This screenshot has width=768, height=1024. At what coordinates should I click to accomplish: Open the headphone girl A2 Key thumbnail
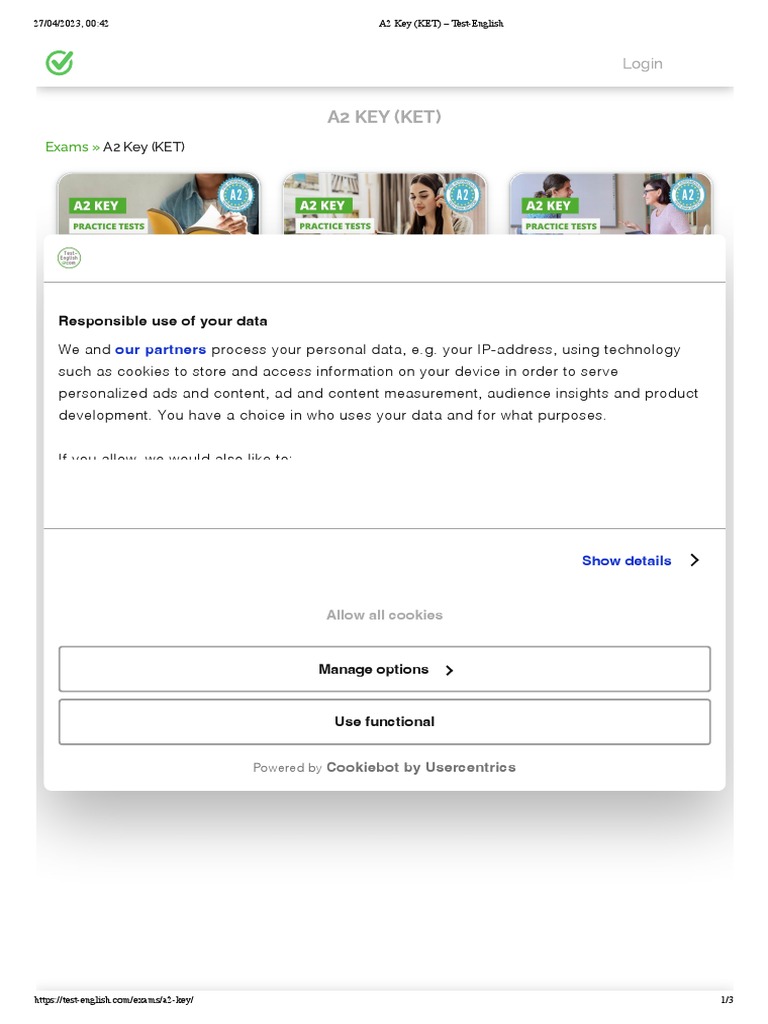(385, 203)
